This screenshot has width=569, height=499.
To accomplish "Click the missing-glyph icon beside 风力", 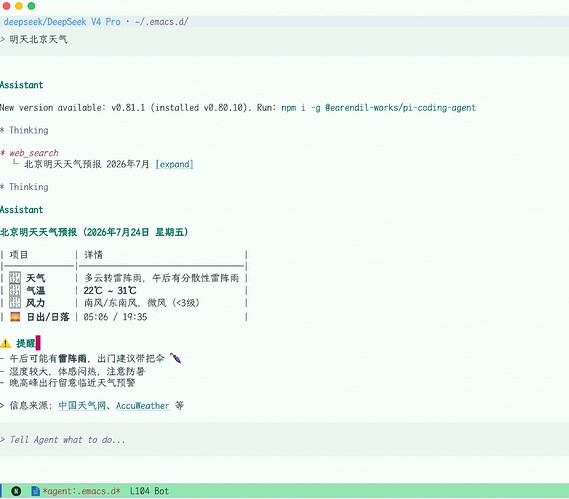I will pos(15,303).
